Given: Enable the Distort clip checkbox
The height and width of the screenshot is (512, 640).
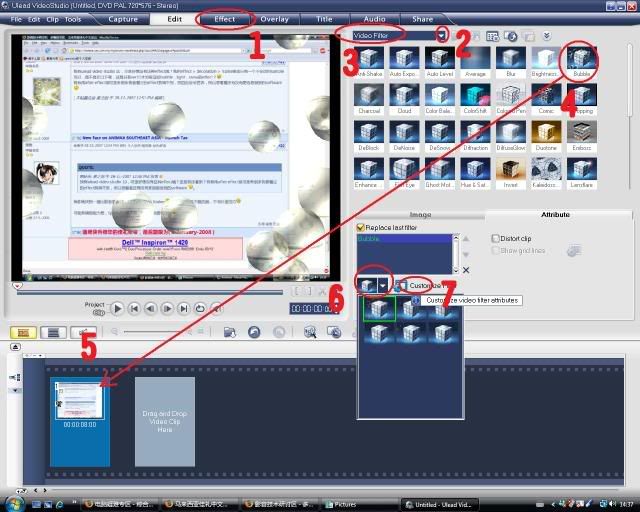Looking at the screenshot, I should (x=496, y=238).
